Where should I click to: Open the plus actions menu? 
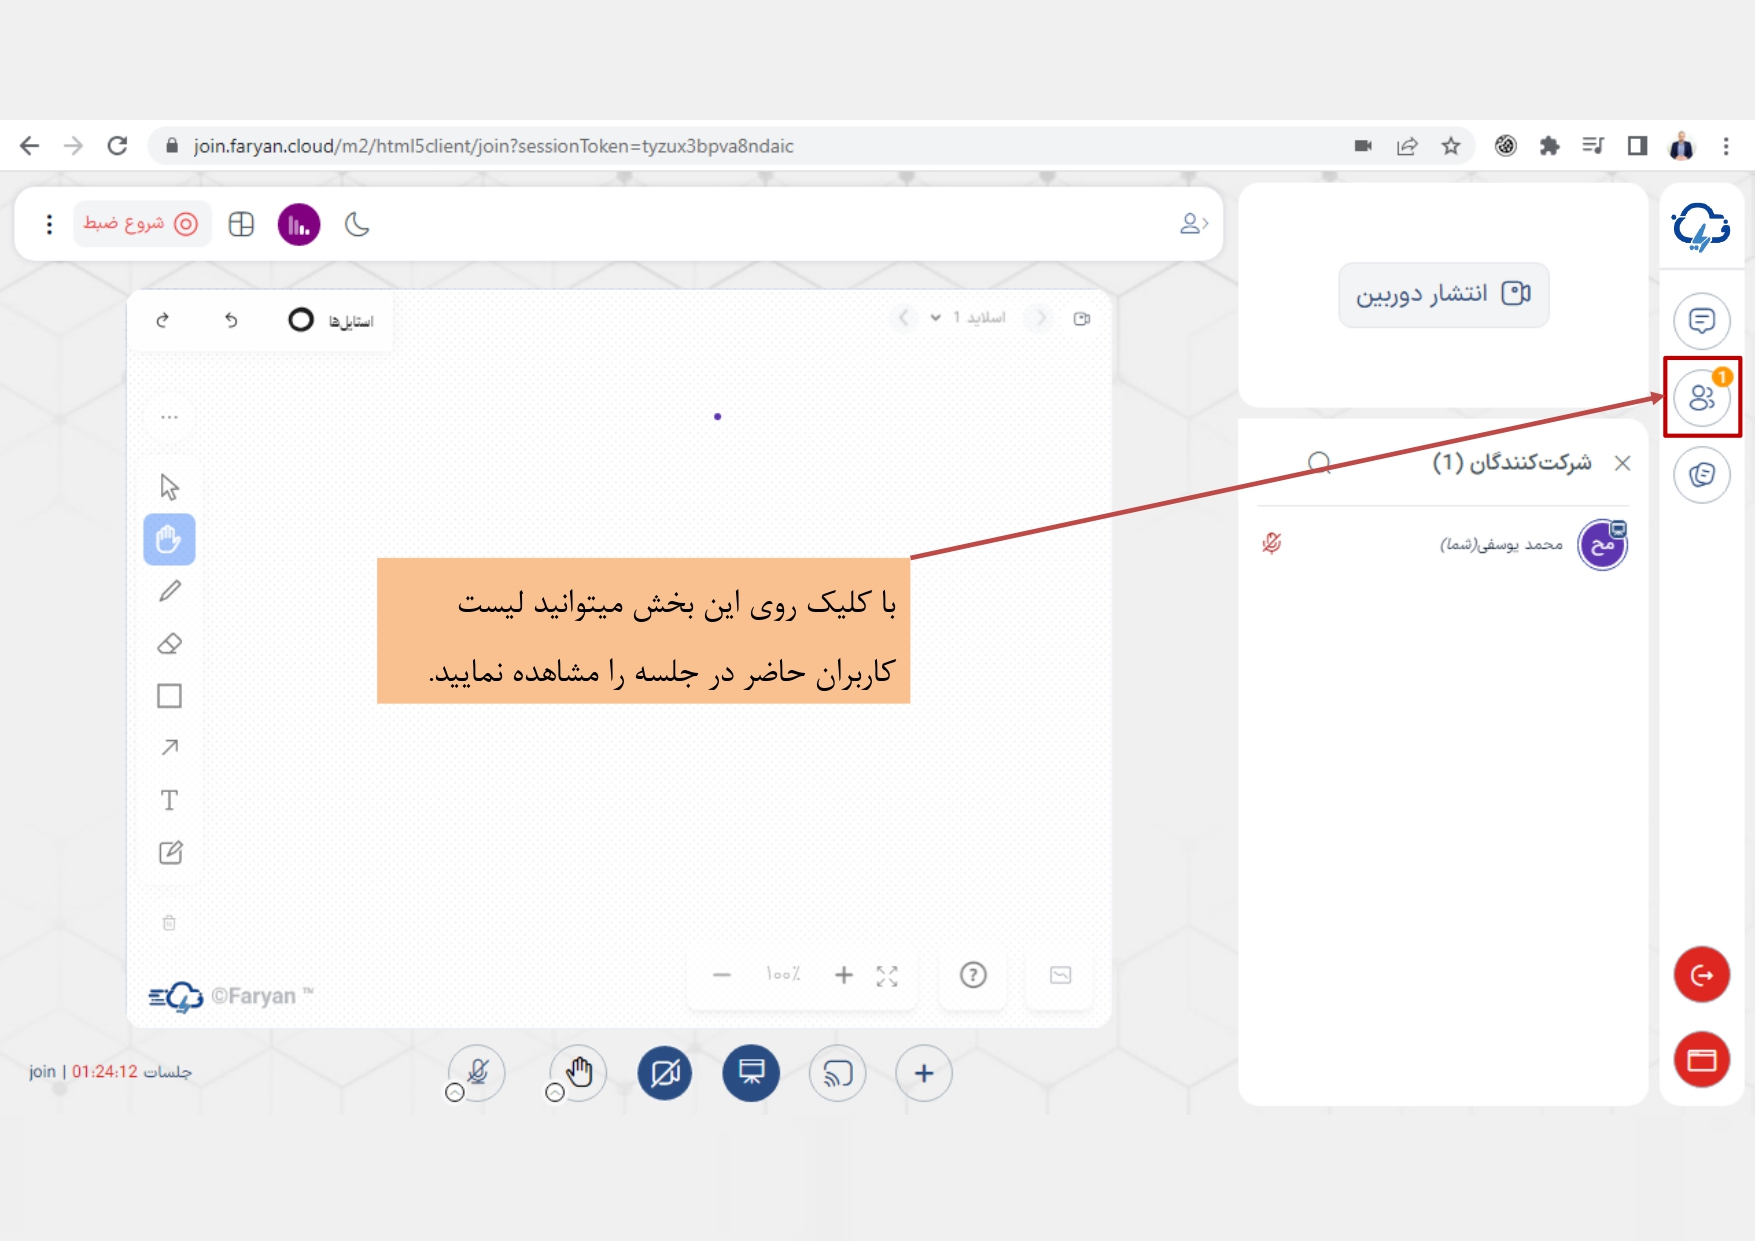[x=924, y=1073]
